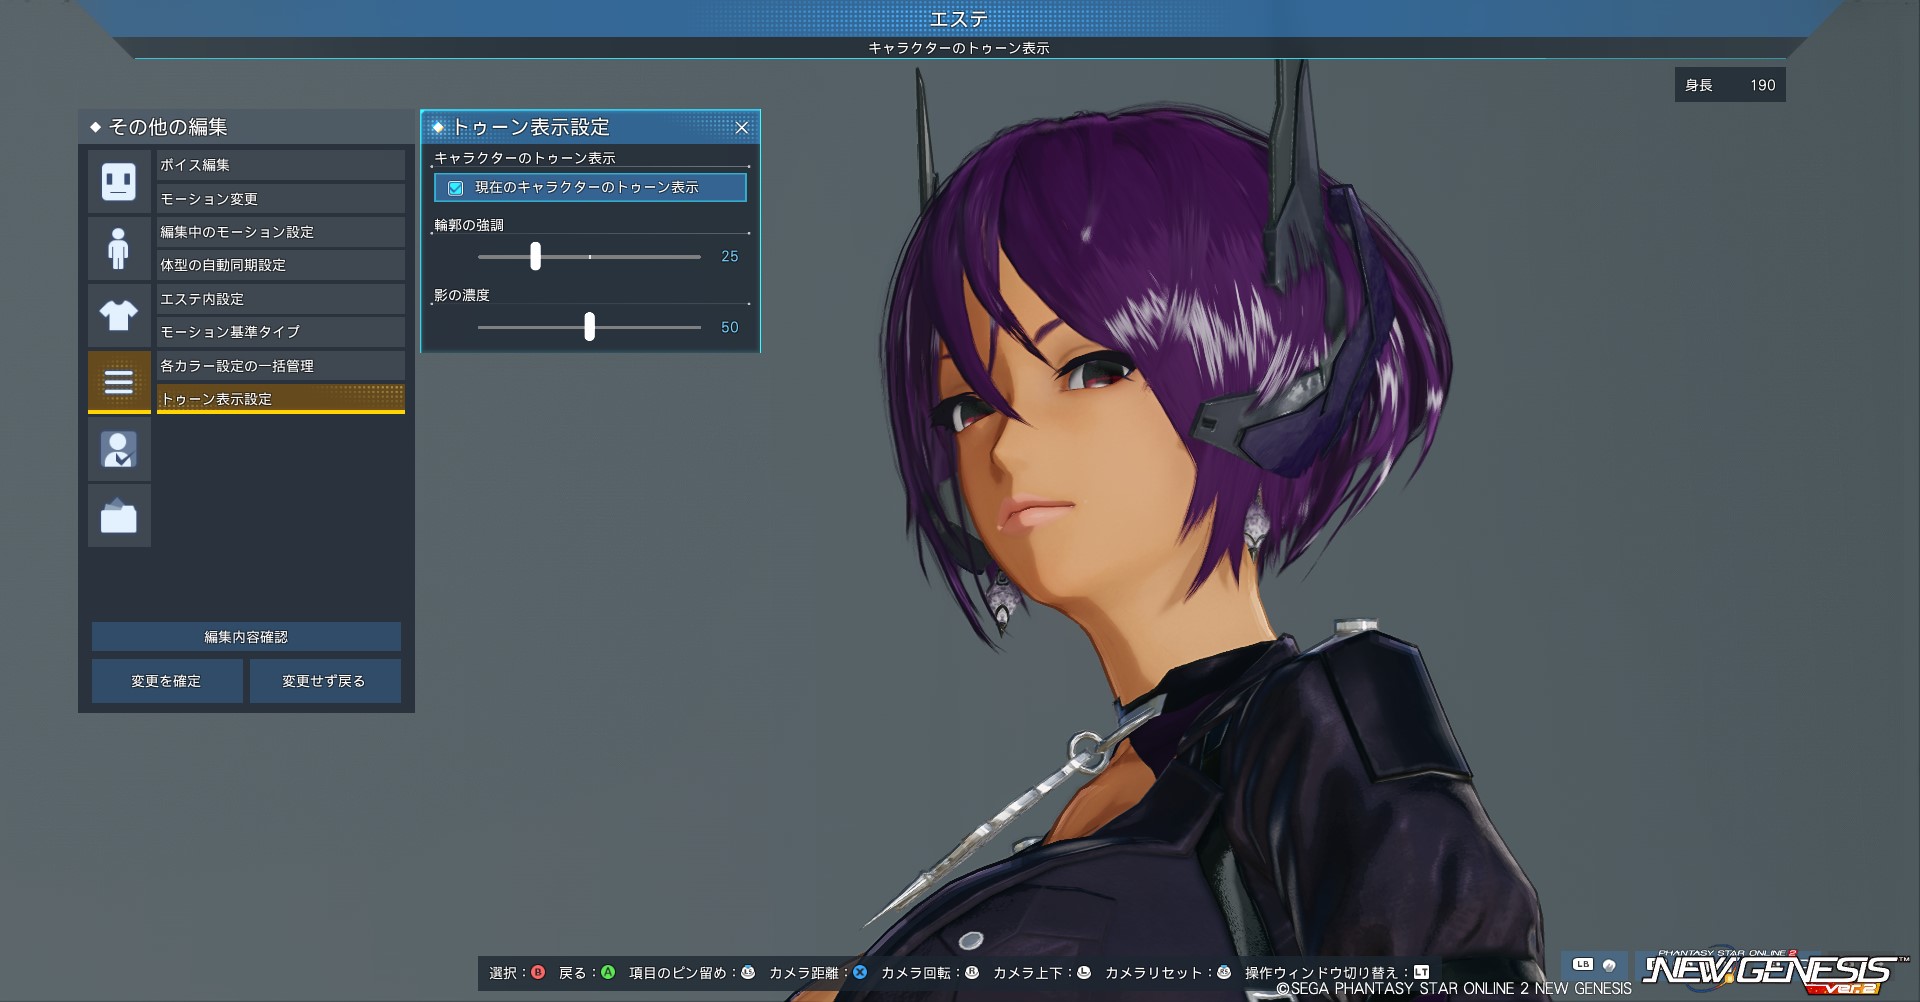Image resolution: width=1920 pixels, height=1002 pixels.
Task: Open モーション変更 menu entry
Action: pos(281,199)
